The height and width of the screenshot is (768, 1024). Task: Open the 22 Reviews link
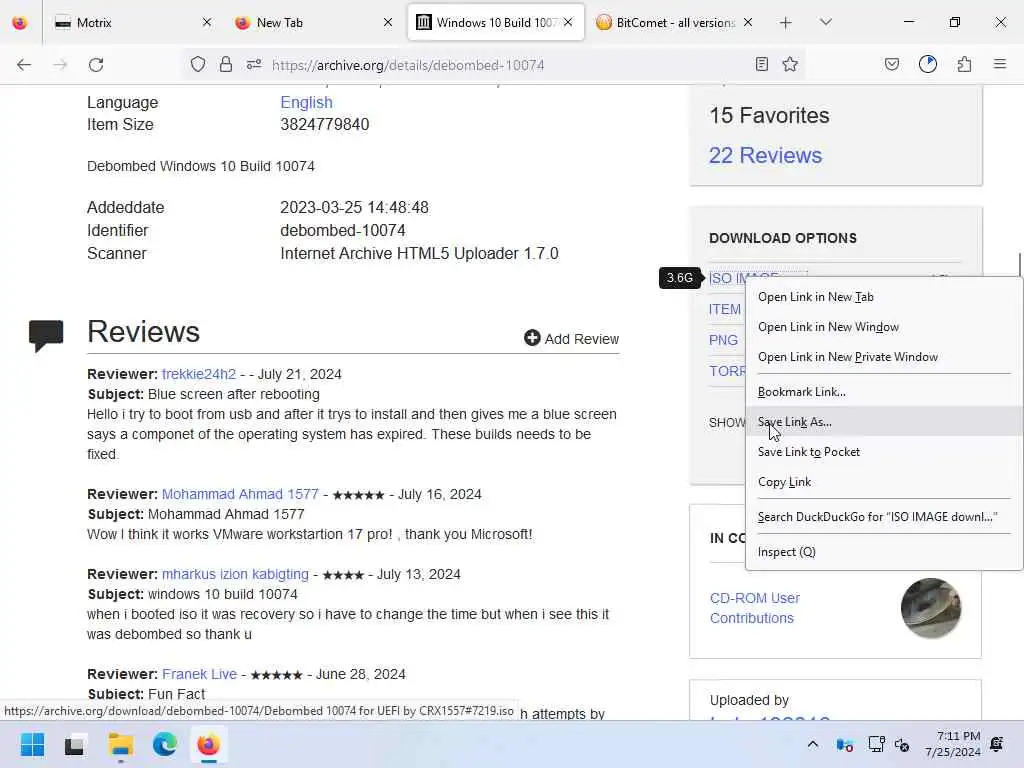pos(765,155)
